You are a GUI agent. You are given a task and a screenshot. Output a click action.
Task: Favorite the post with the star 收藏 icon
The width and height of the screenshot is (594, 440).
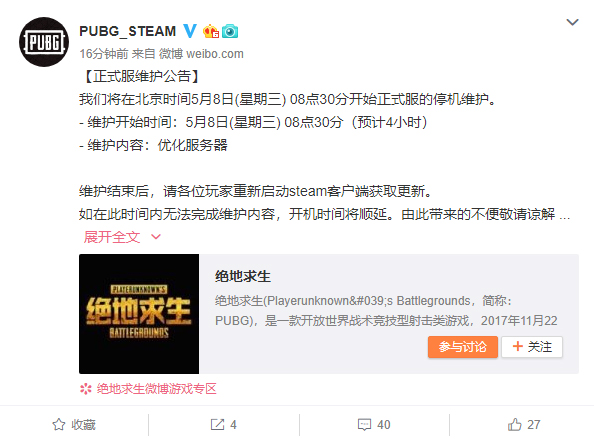tap(59, 424)
